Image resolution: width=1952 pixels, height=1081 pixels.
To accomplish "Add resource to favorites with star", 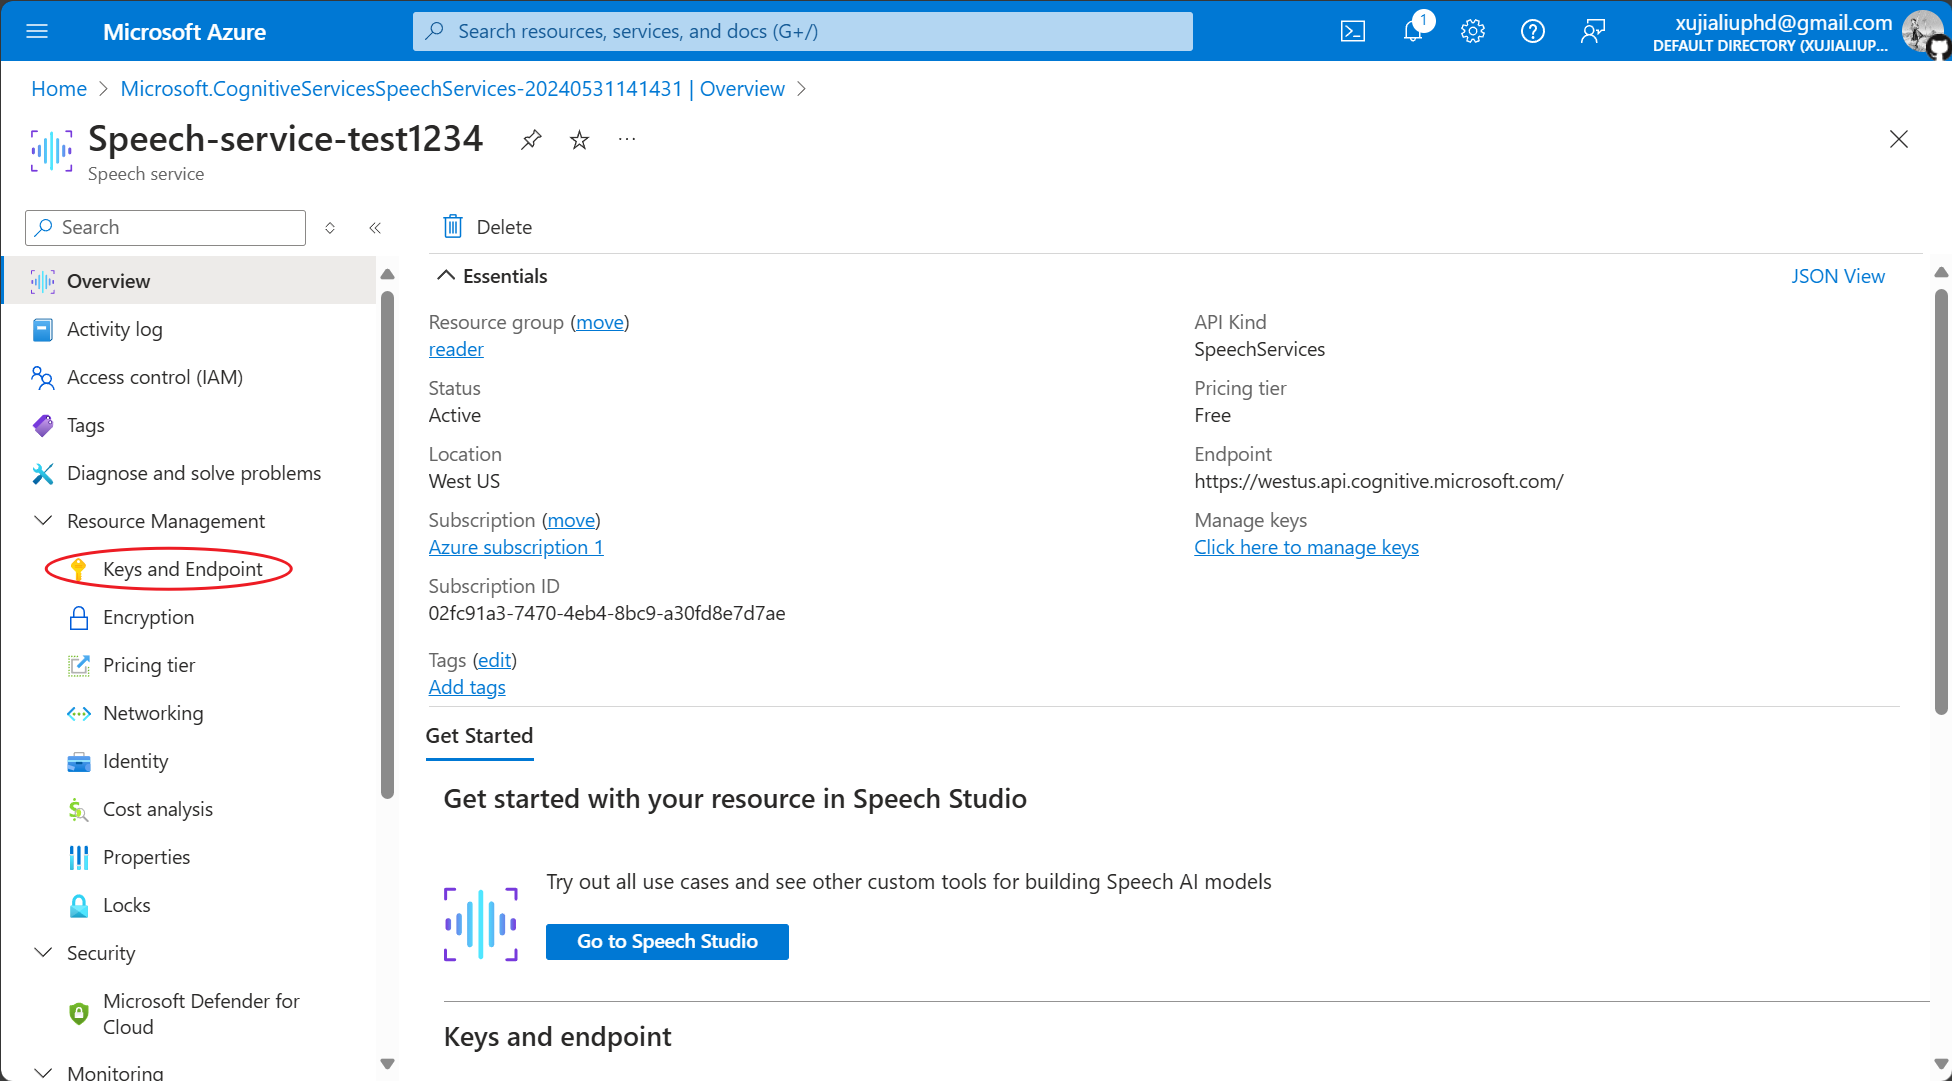I will pos(579,140).
